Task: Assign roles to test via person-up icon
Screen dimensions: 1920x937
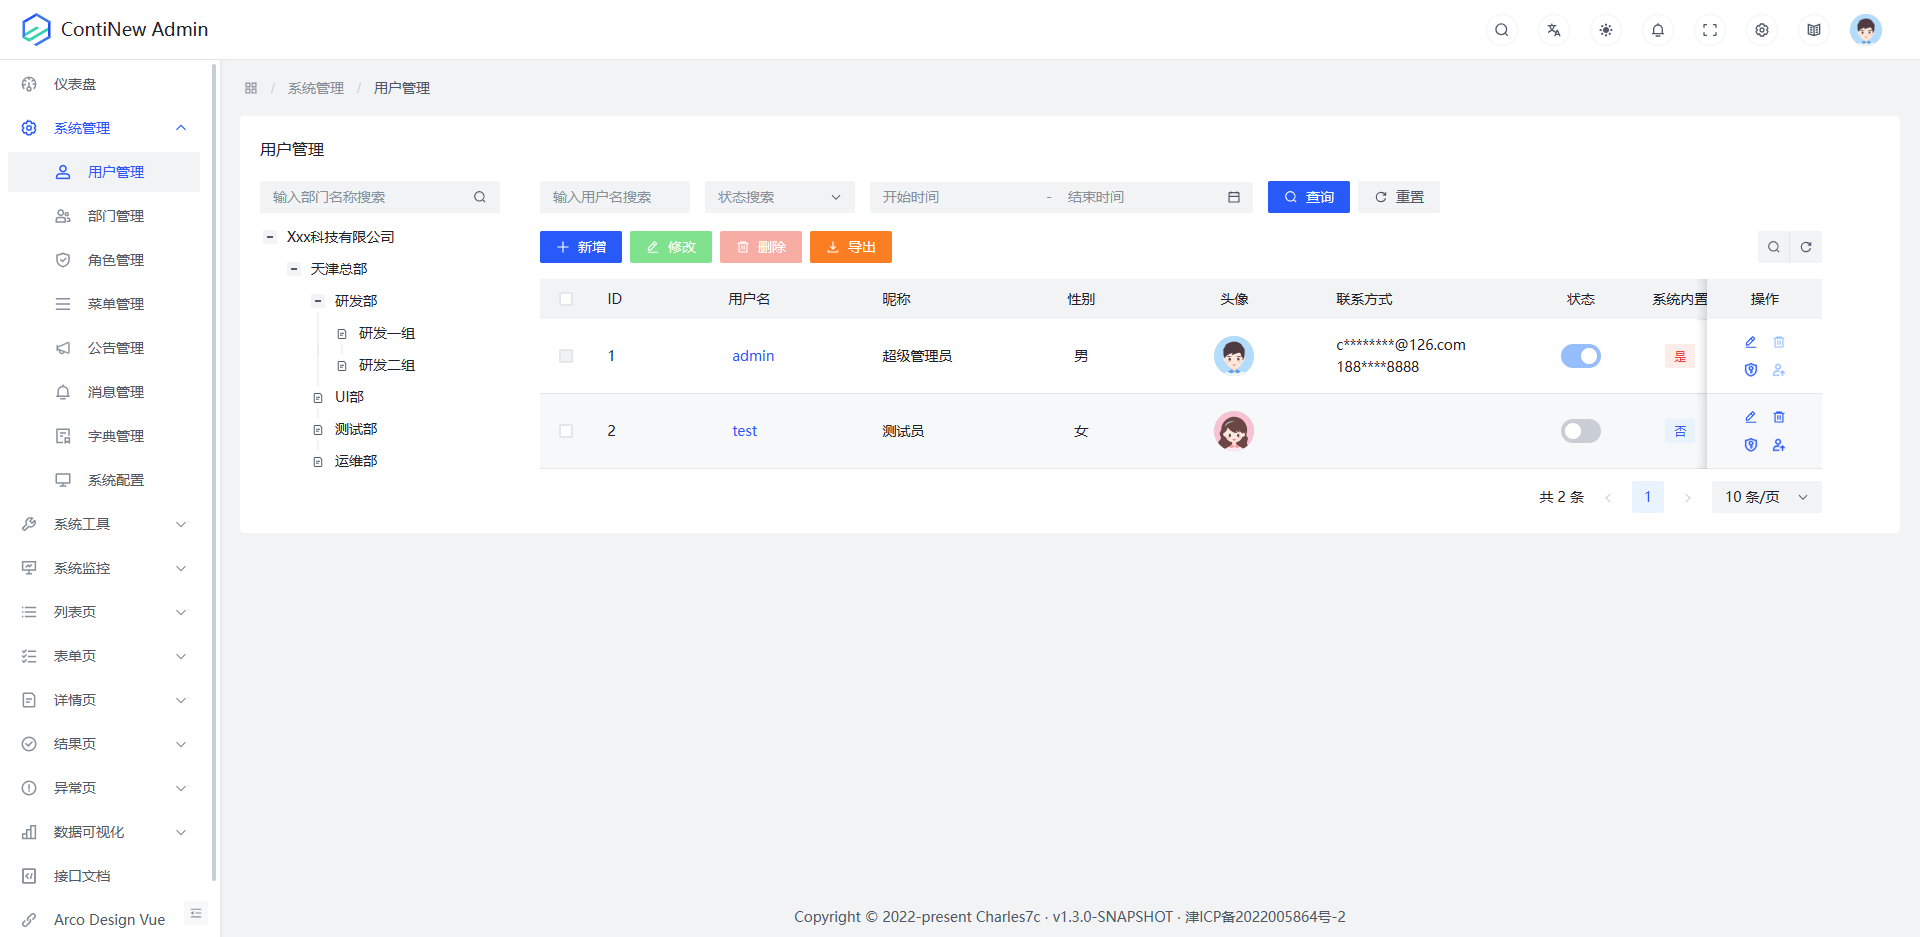Action: [1779, 445]
